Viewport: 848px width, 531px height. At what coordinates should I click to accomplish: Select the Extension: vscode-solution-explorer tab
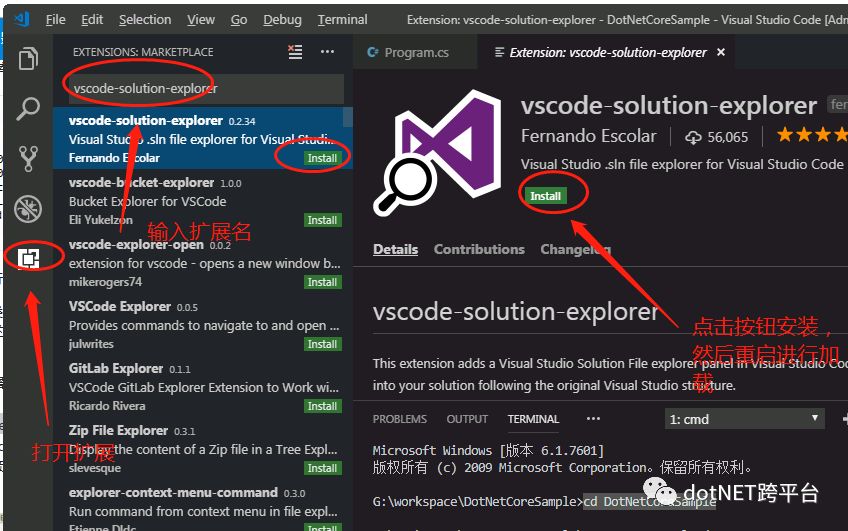coord(608,52)
